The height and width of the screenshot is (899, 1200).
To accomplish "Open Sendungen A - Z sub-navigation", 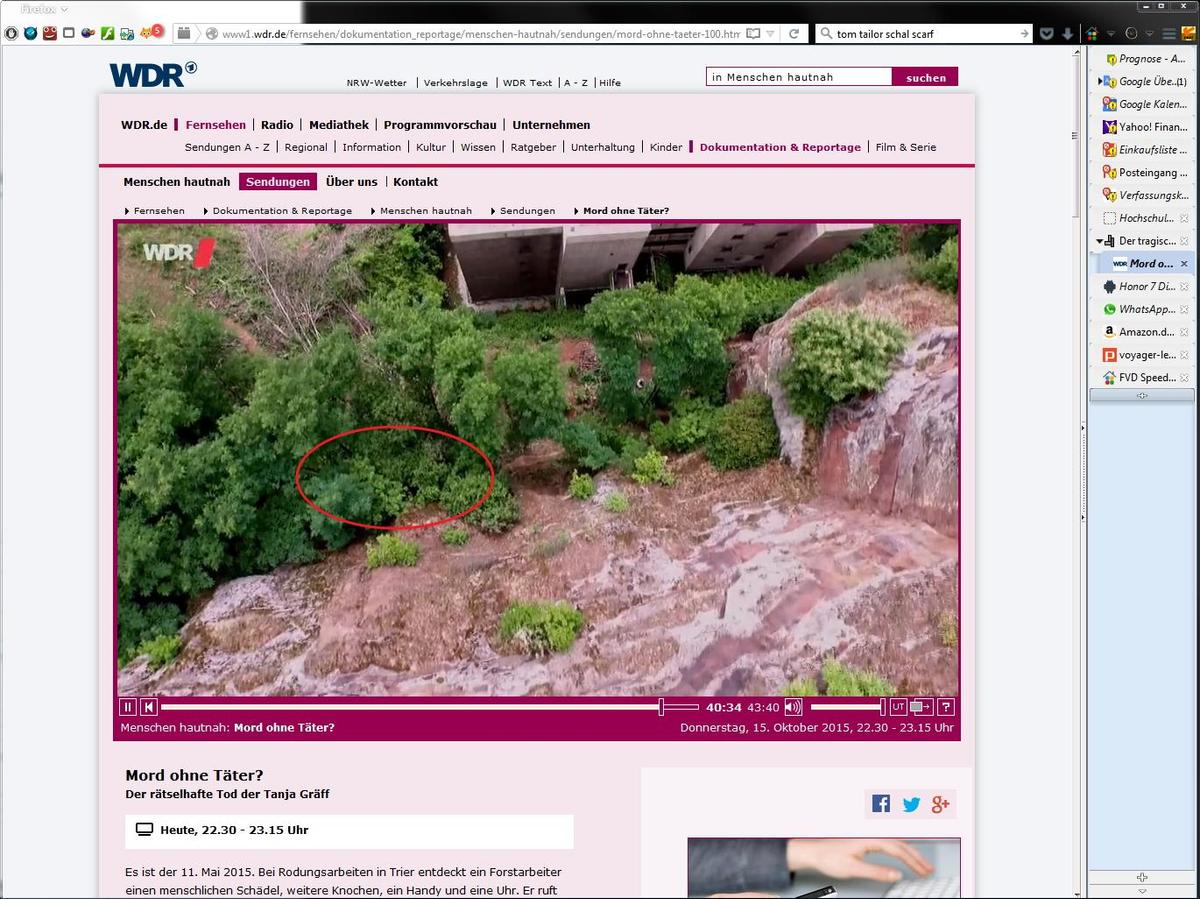I will pyautogui.click(x=227, y=147).
